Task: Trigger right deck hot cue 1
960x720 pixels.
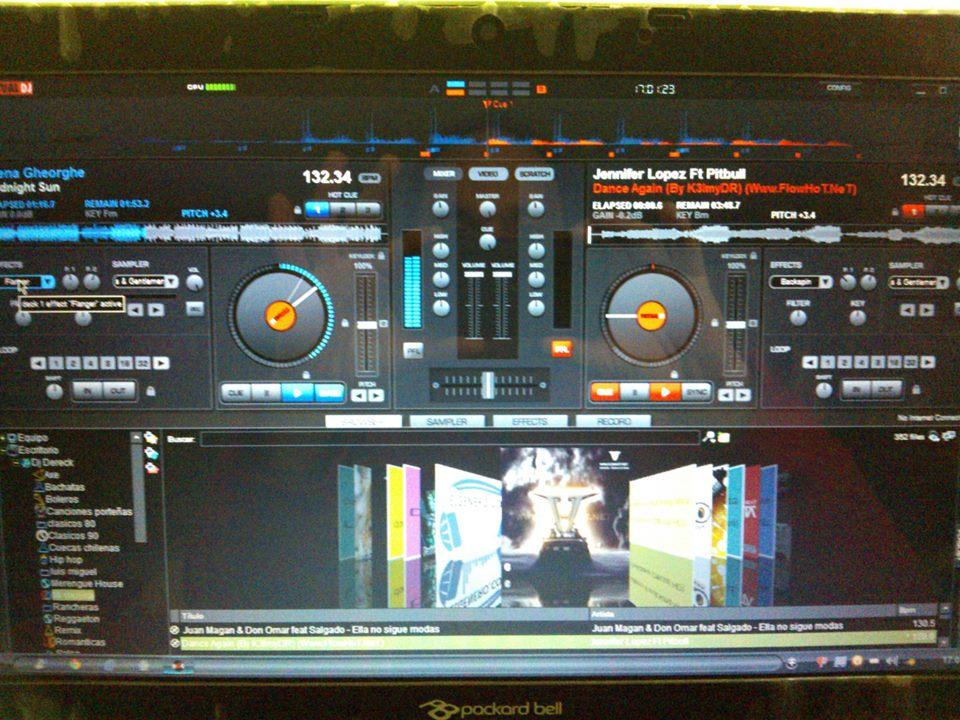Action: pyautogui.click(x=913, y=211)
